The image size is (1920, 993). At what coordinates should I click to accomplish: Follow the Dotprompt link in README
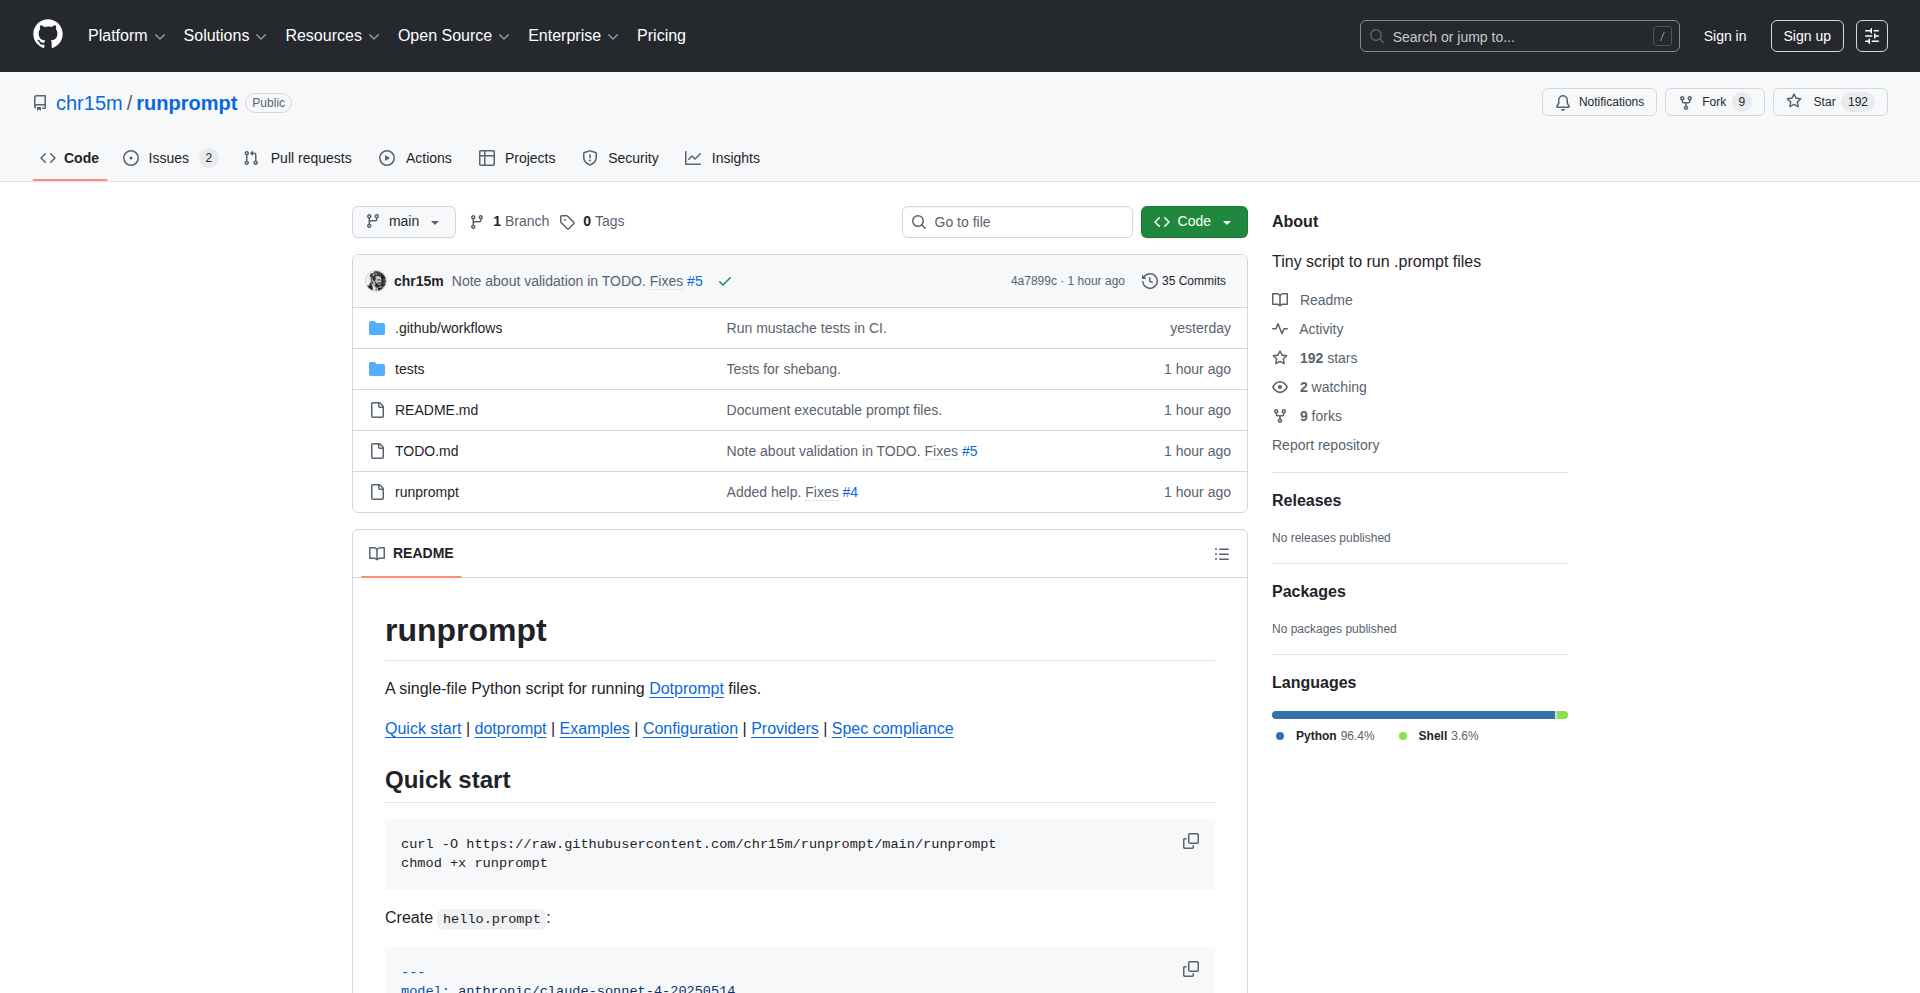click(686, 688)
